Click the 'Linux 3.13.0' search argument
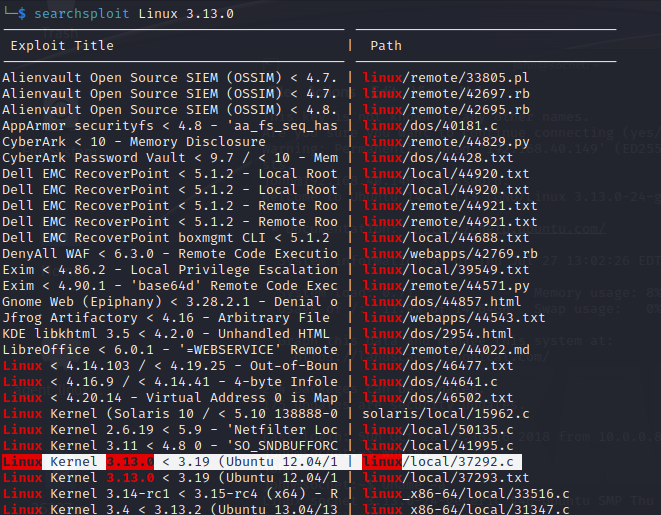Viewport: 661px width, 515px height. [186, 14]
